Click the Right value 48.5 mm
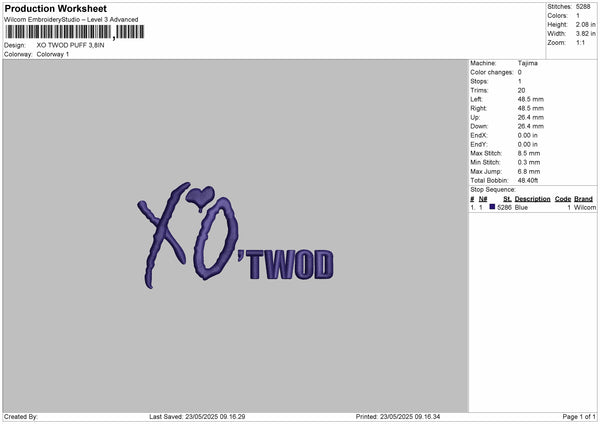The width and height of the screenshot is (600, 424). click(x=531, y=108)
